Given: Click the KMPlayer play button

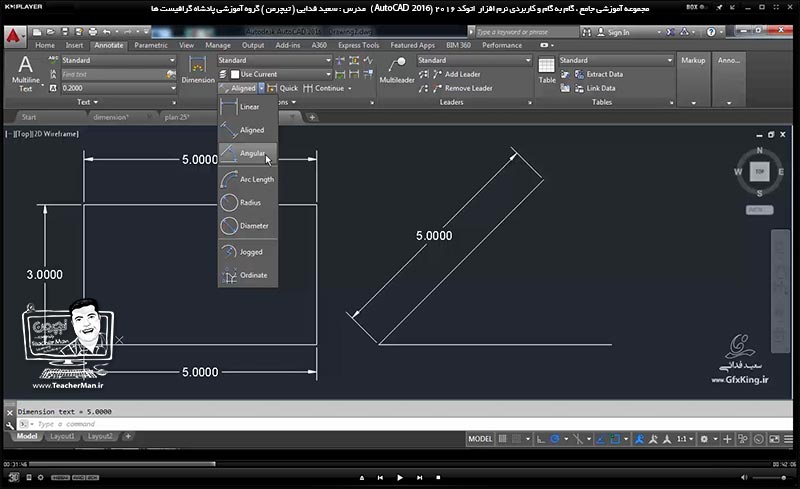Looking at the screenshot, I should 400,478.
